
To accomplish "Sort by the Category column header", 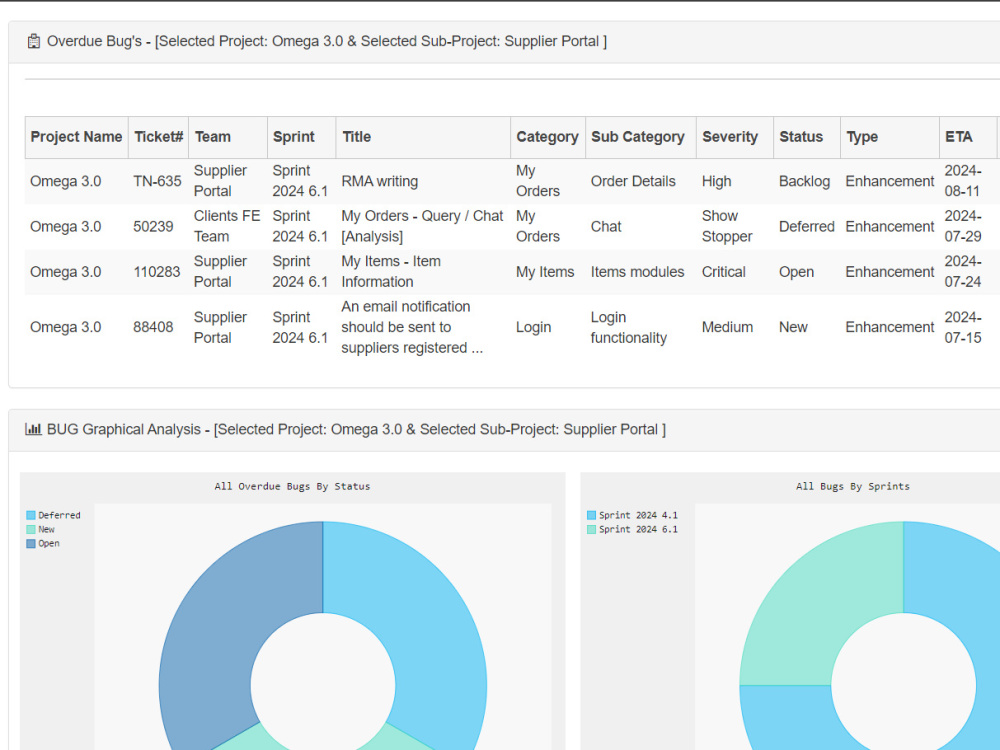I will [548, 137].
